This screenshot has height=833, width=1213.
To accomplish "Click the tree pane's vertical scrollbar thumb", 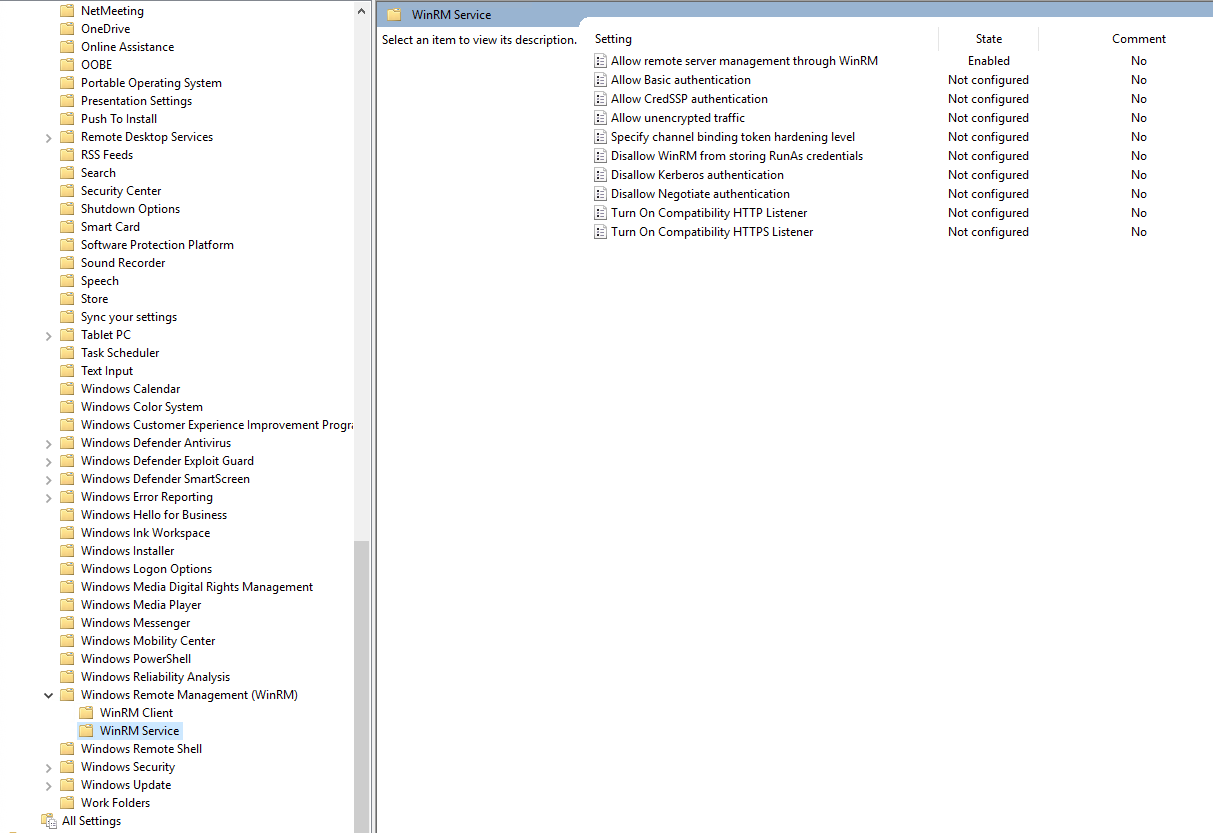I will [x=362, y=685].
